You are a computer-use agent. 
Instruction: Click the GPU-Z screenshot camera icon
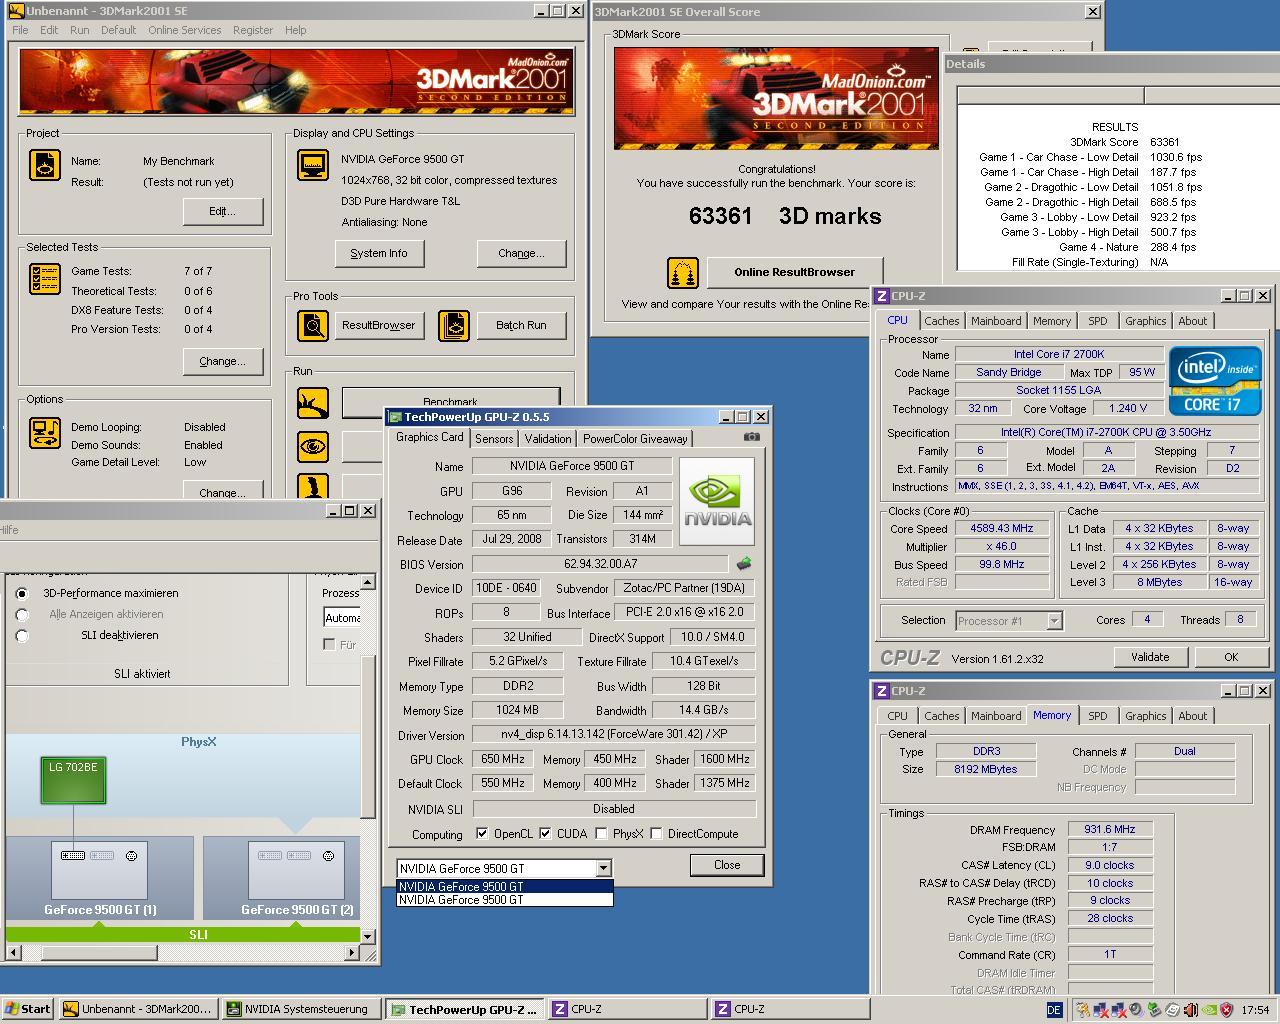(752, 437)
